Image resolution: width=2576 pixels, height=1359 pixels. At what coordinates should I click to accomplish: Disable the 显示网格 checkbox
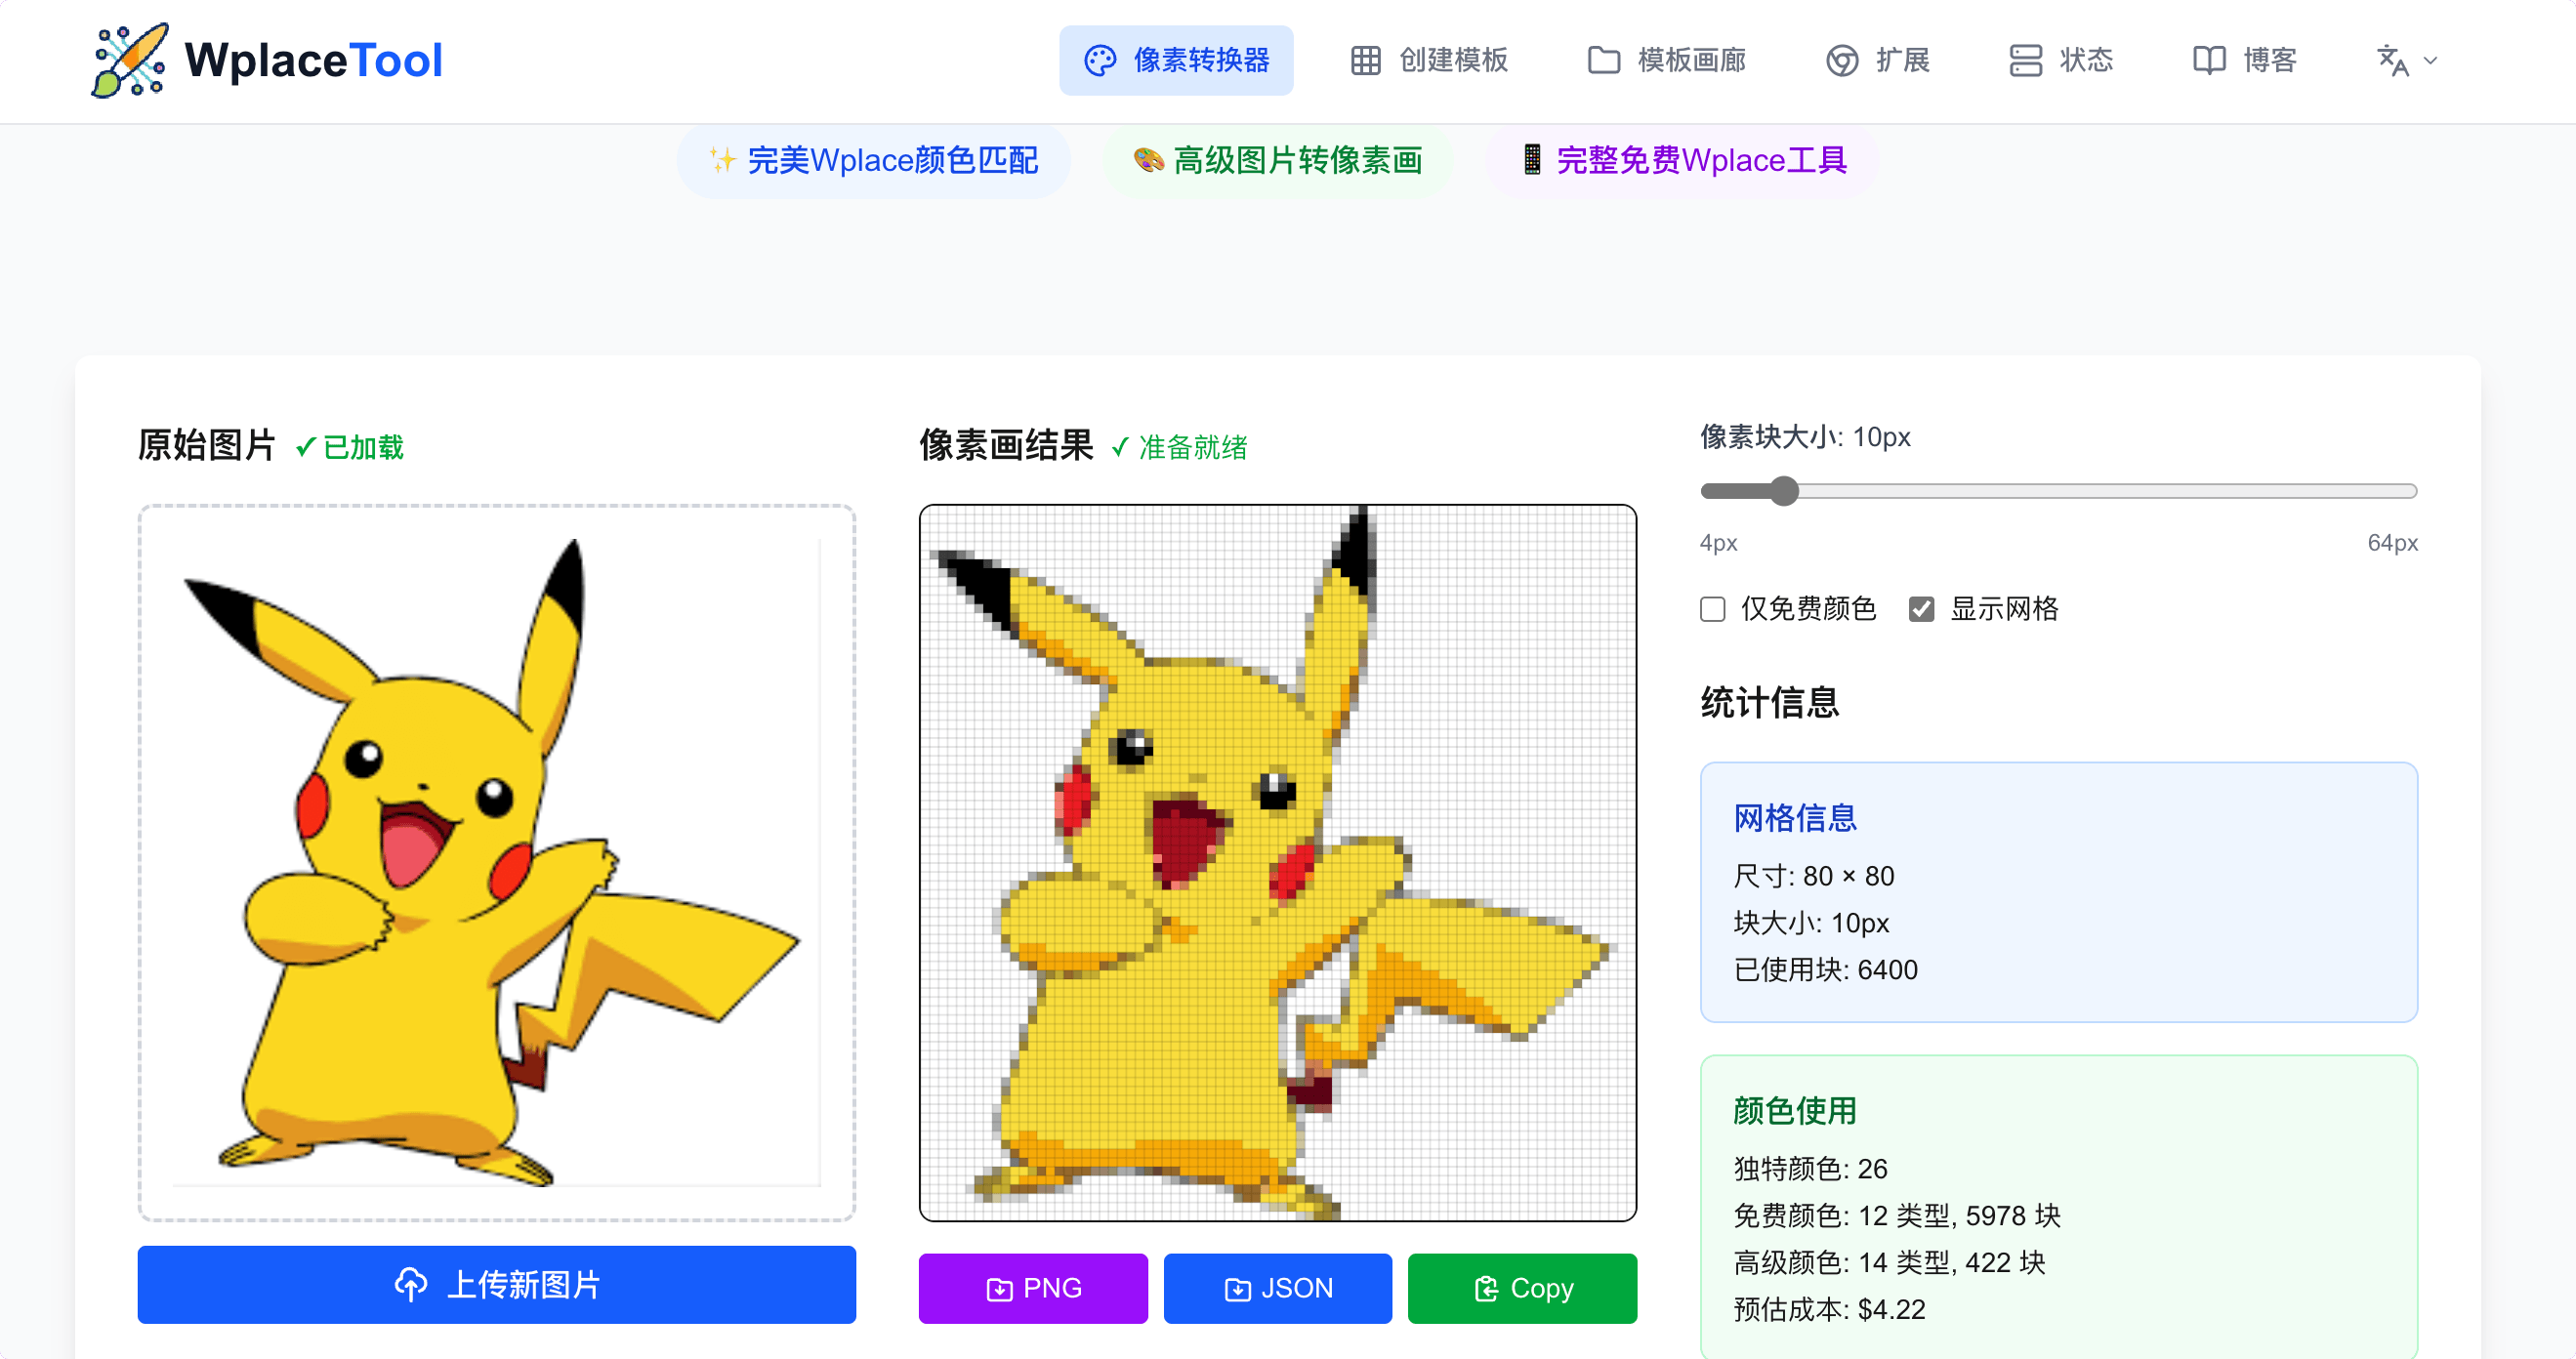coord(1921,609)
